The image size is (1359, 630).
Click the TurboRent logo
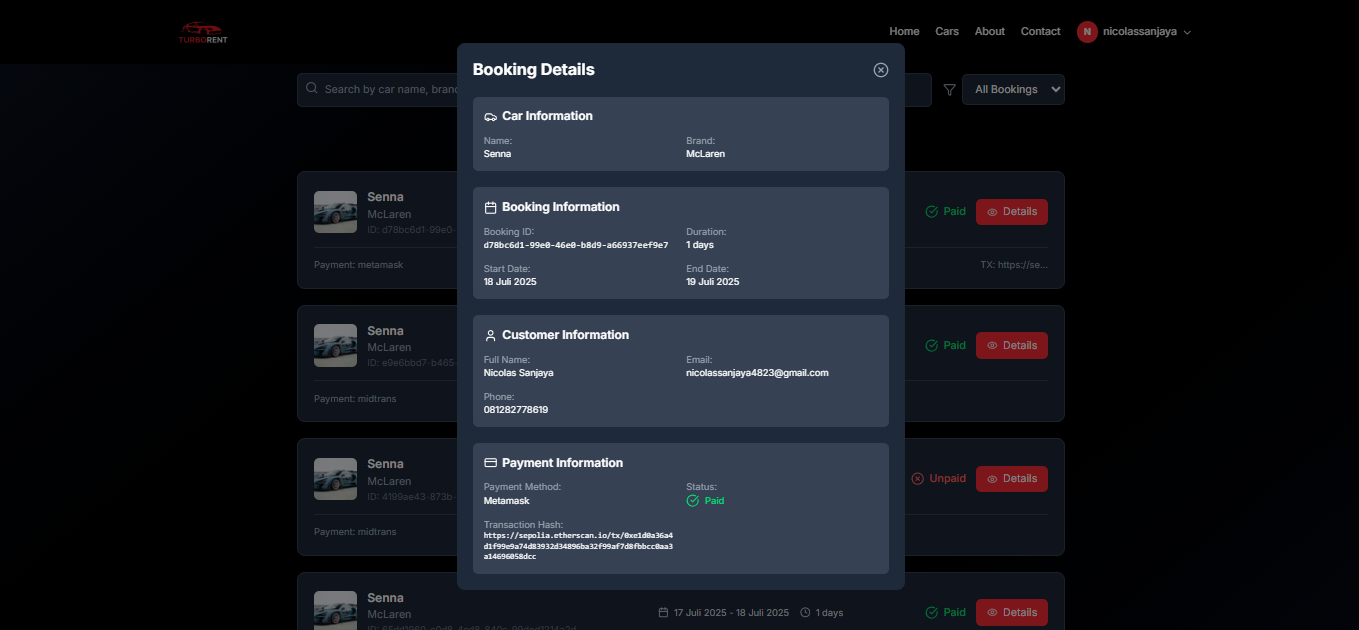tap(203, 32)
